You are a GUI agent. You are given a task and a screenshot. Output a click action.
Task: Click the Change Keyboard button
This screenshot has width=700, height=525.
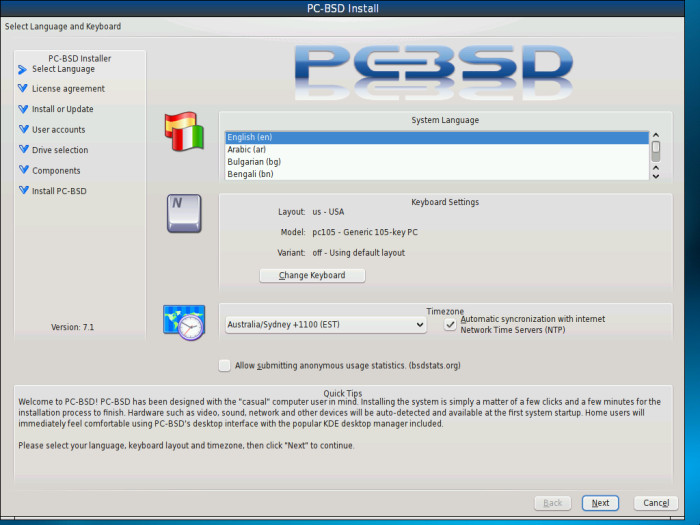312,275
